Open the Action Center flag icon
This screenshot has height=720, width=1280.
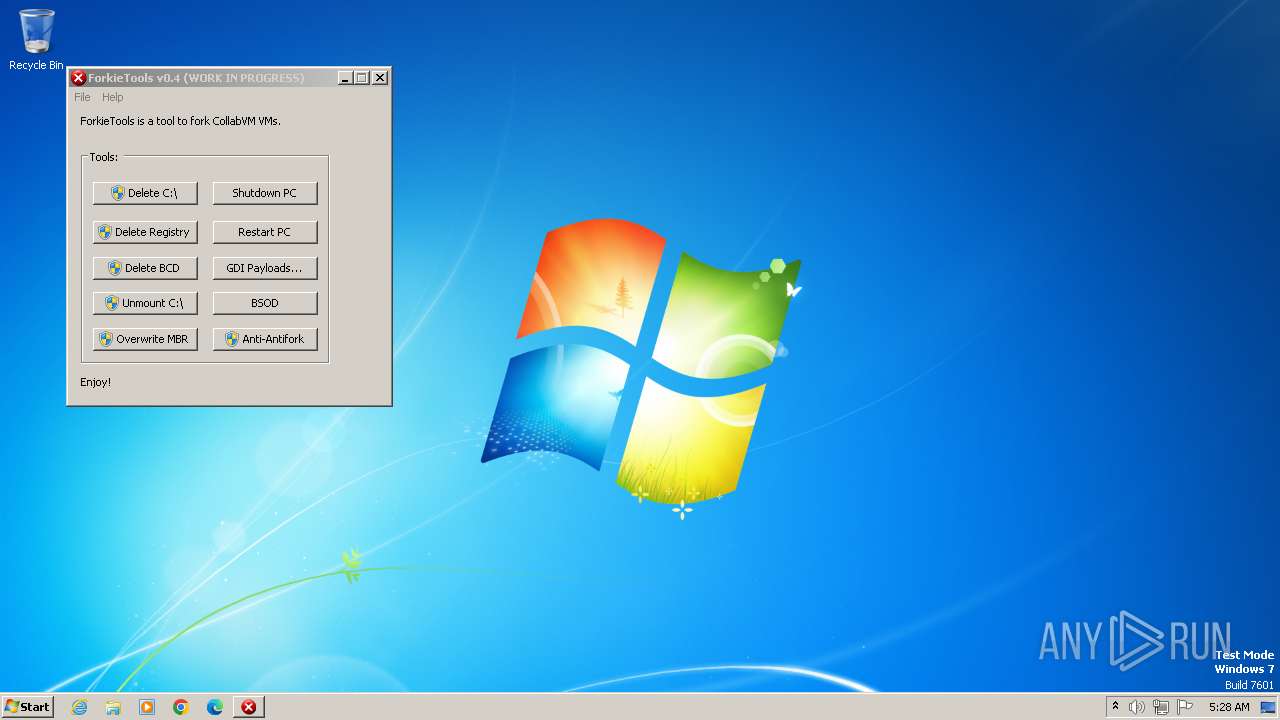(x=1185, y=707)
